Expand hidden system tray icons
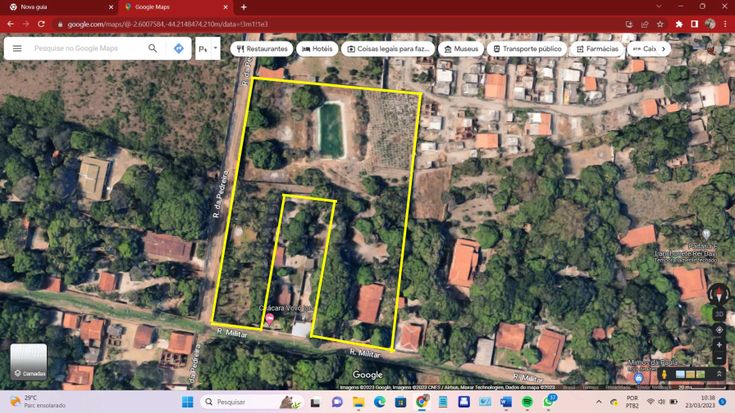Image resolution: width=735 pixels, height=413 pixels. click(x=599, y=402)
